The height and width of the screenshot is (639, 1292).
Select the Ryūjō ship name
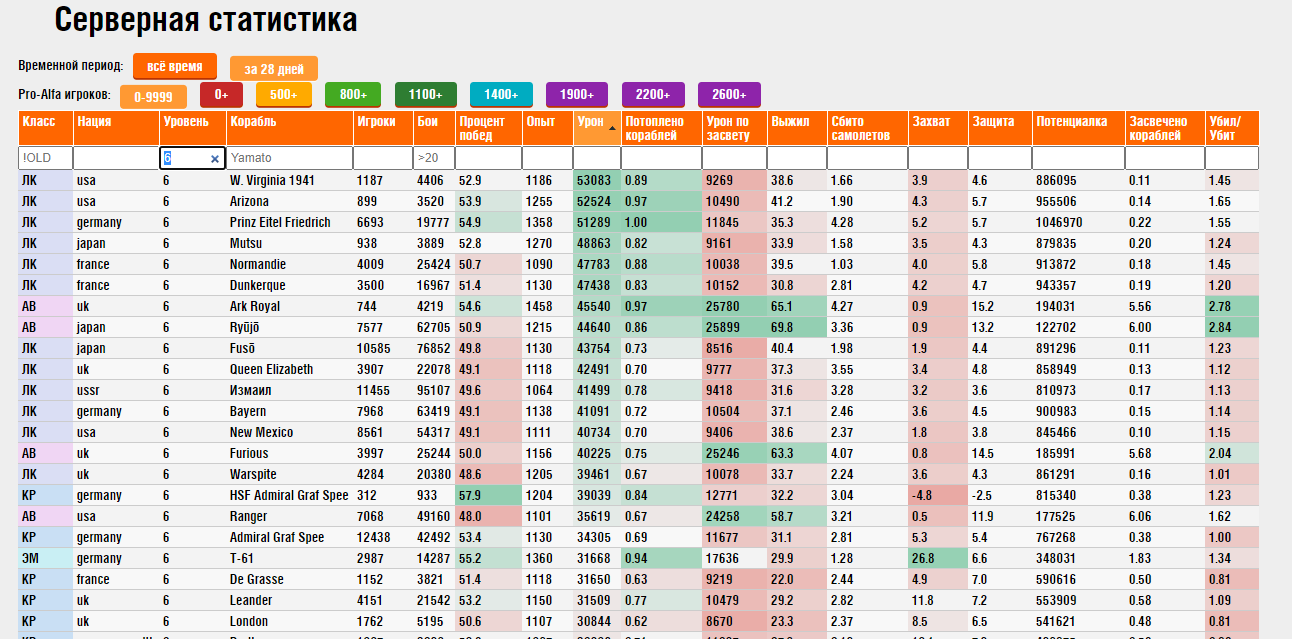(x=247, y=327)
